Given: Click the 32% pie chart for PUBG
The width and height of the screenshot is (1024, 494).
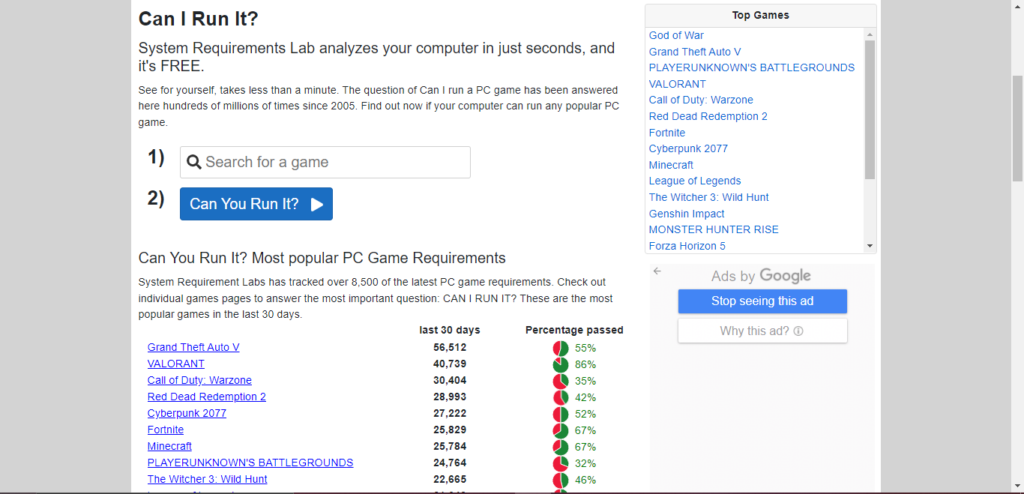Looking at the screenshot, I should coord(560,463).
